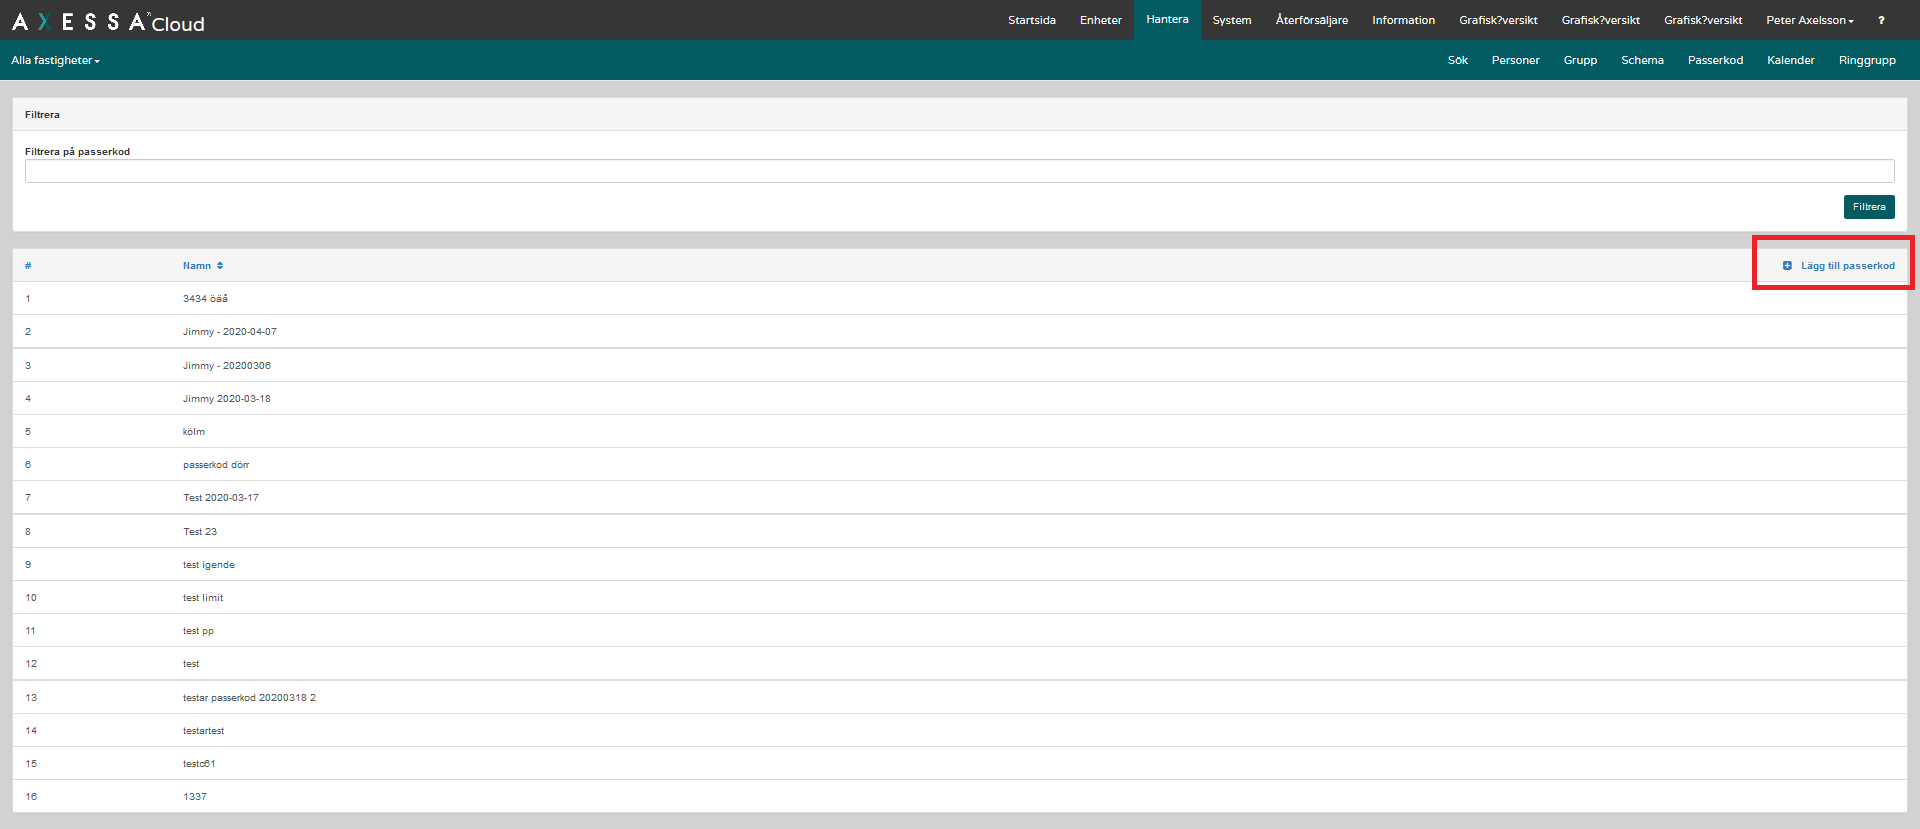Click the plus icon beside Lägg till passerkod
Screen dimensions: 1920x829
pyautogui.click(x=1787, y=266)
